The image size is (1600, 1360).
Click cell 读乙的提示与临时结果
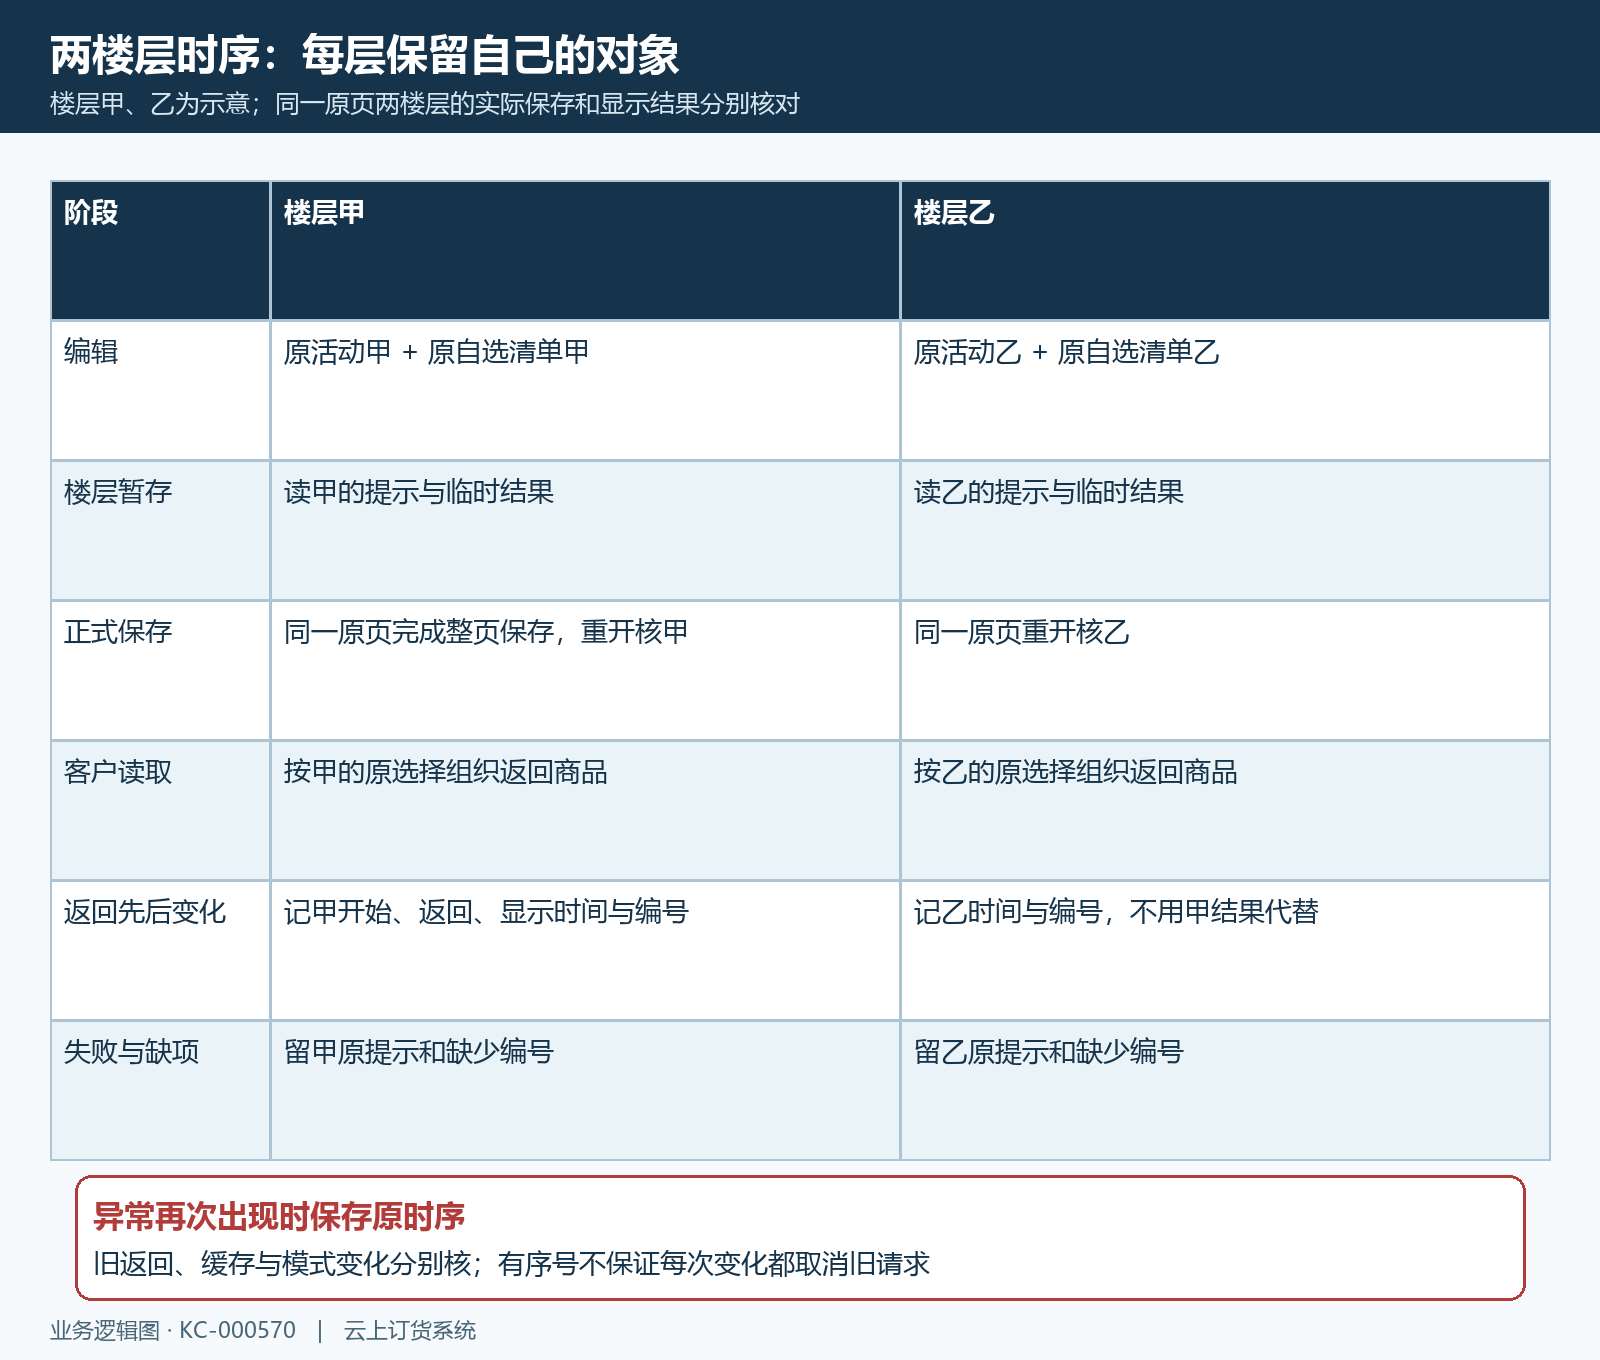pos(1225,531)
